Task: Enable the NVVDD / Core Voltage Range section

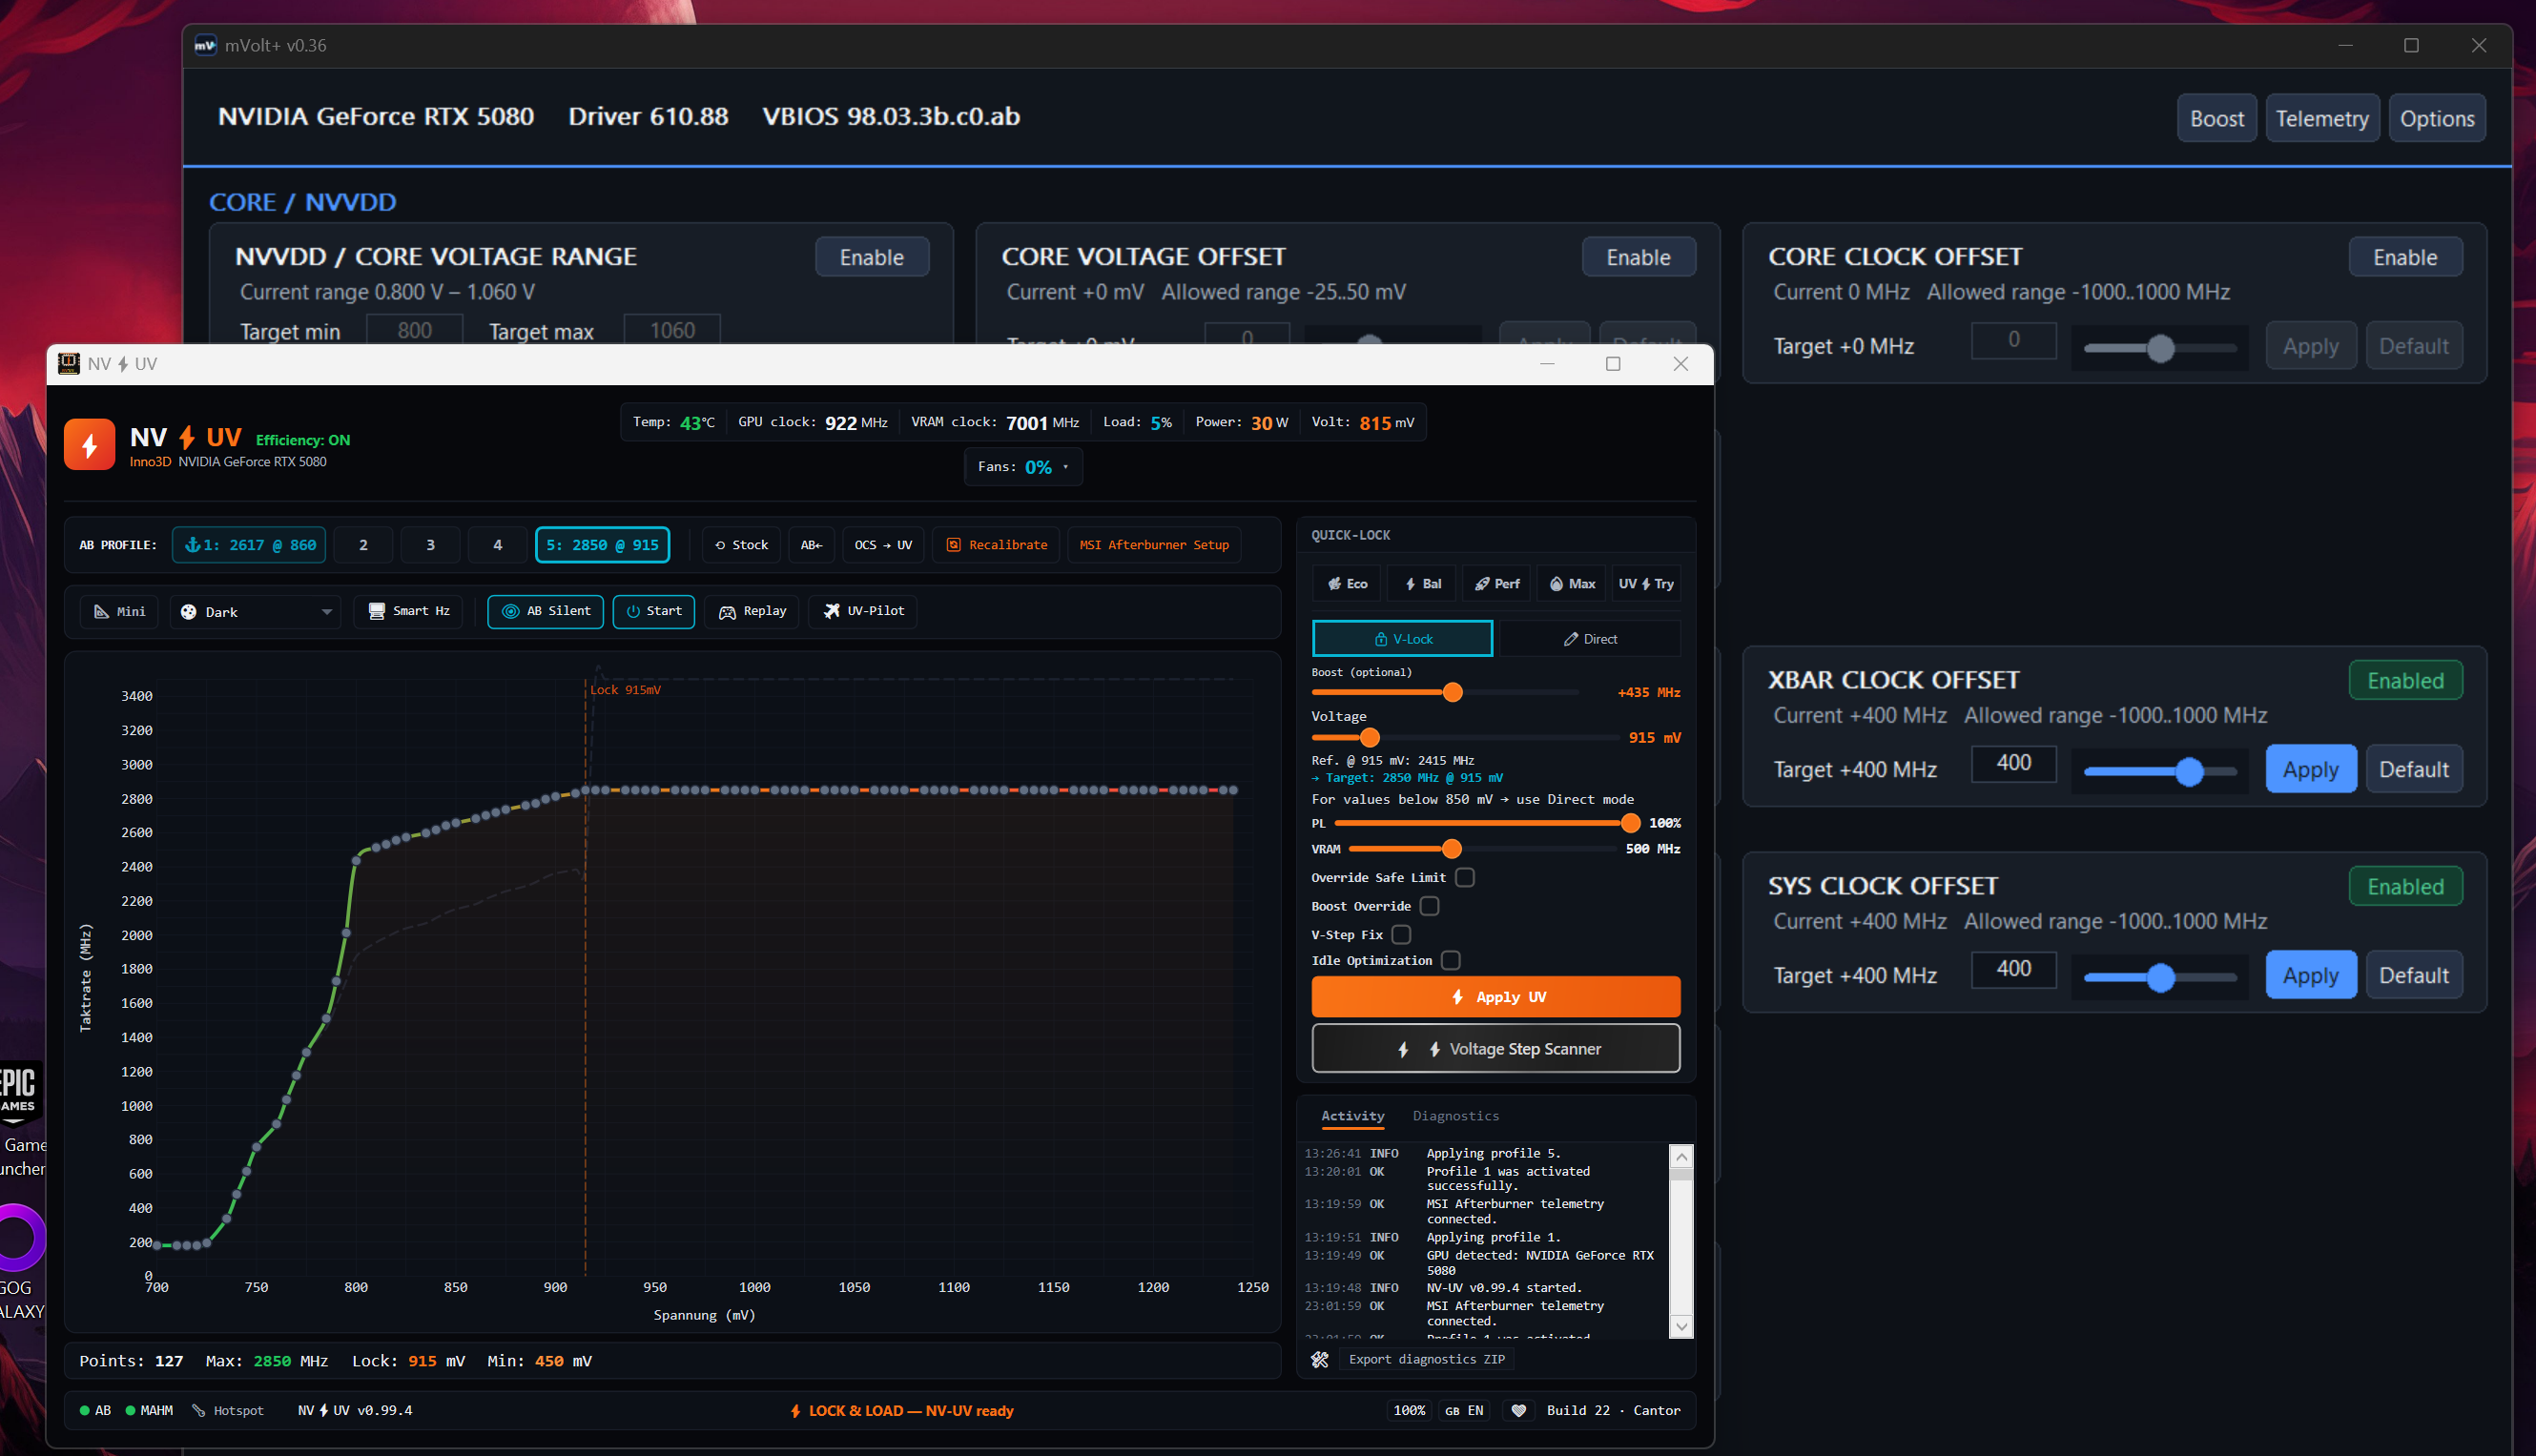Action: 872,257
